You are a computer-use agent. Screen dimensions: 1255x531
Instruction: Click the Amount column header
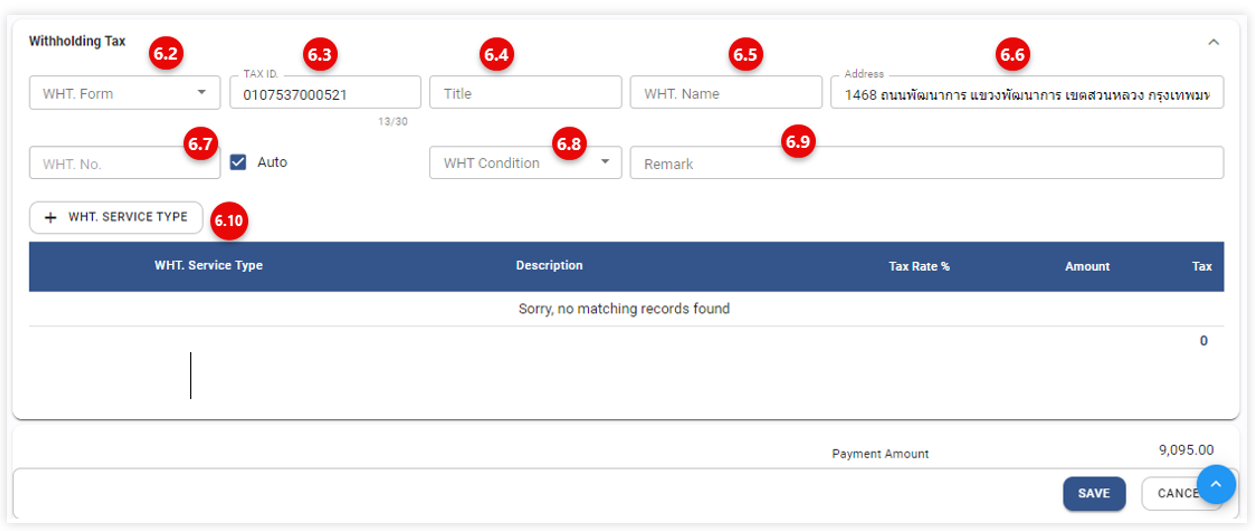click(x=1087, y=267)
